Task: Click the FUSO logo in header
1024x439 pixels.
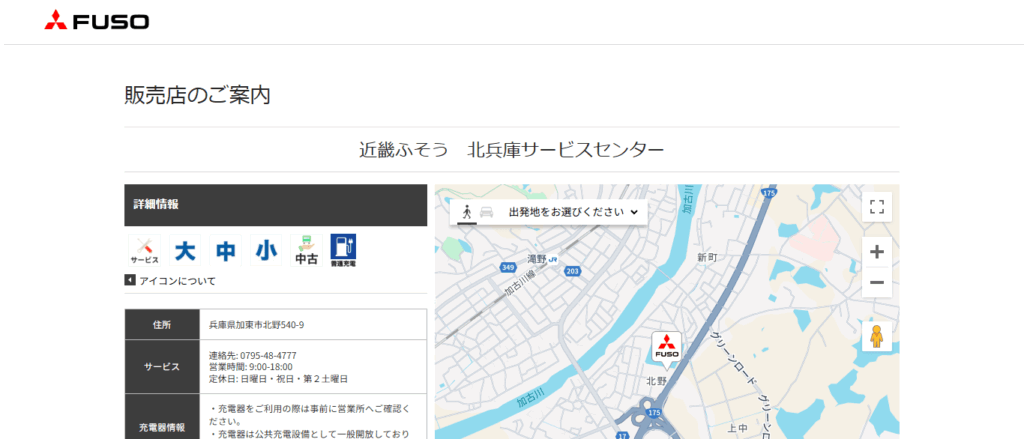Action: [x=97, y=21]
